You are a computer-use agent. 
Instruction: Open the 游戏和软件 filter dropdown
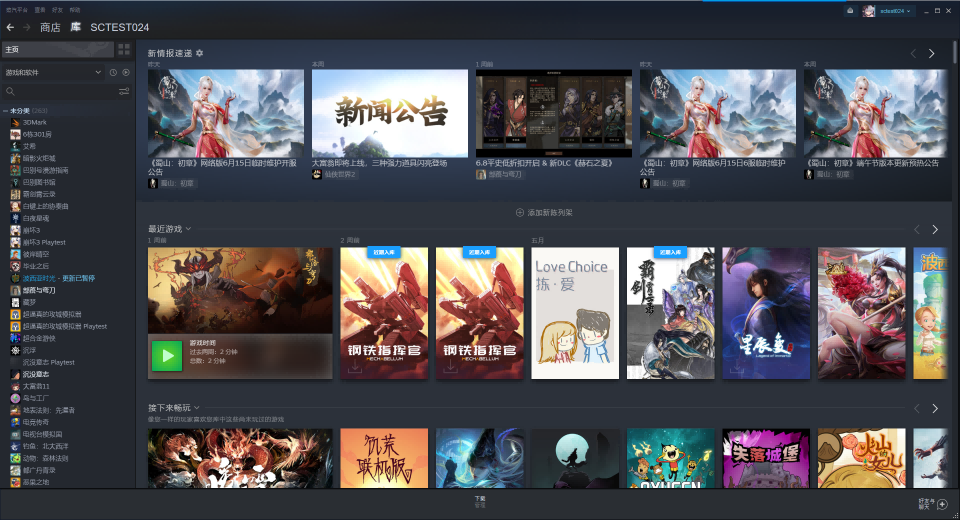pos(53,72)
